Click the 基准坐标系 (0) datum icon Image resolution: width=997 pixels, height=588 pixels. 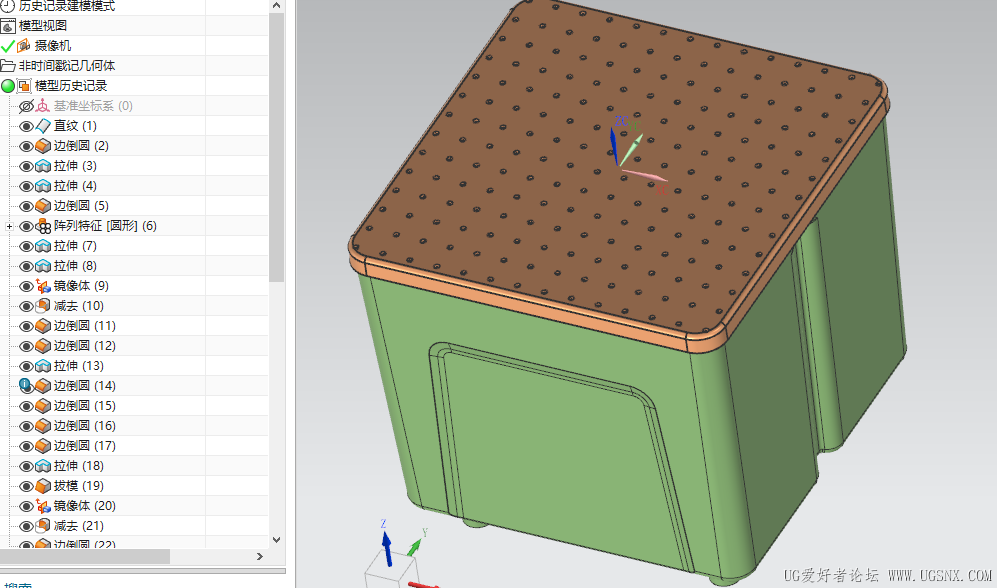(43, 106)
